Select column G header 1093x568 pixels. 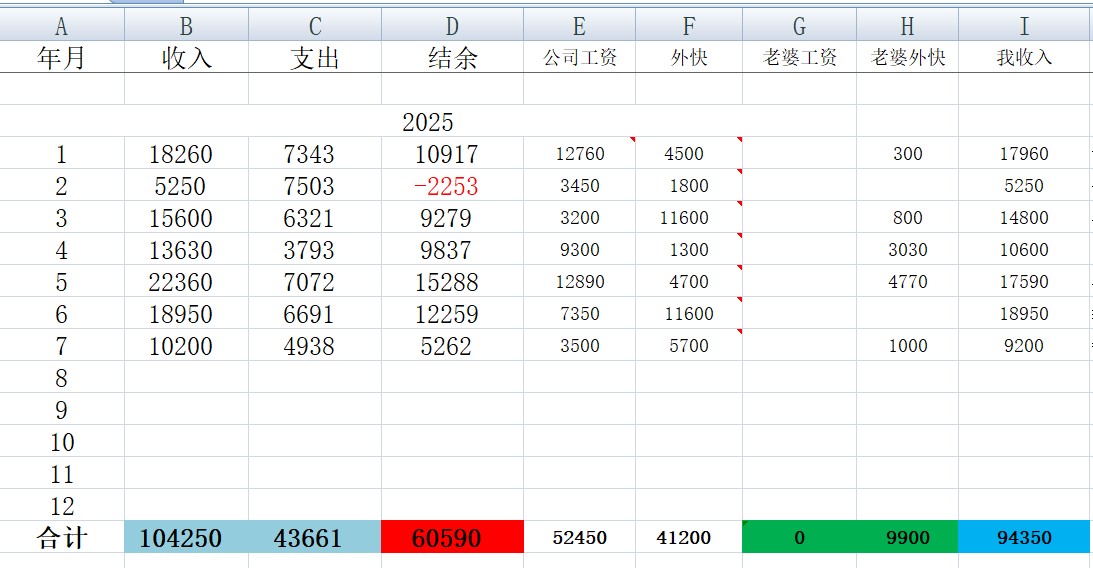click(x=800, y=25)
